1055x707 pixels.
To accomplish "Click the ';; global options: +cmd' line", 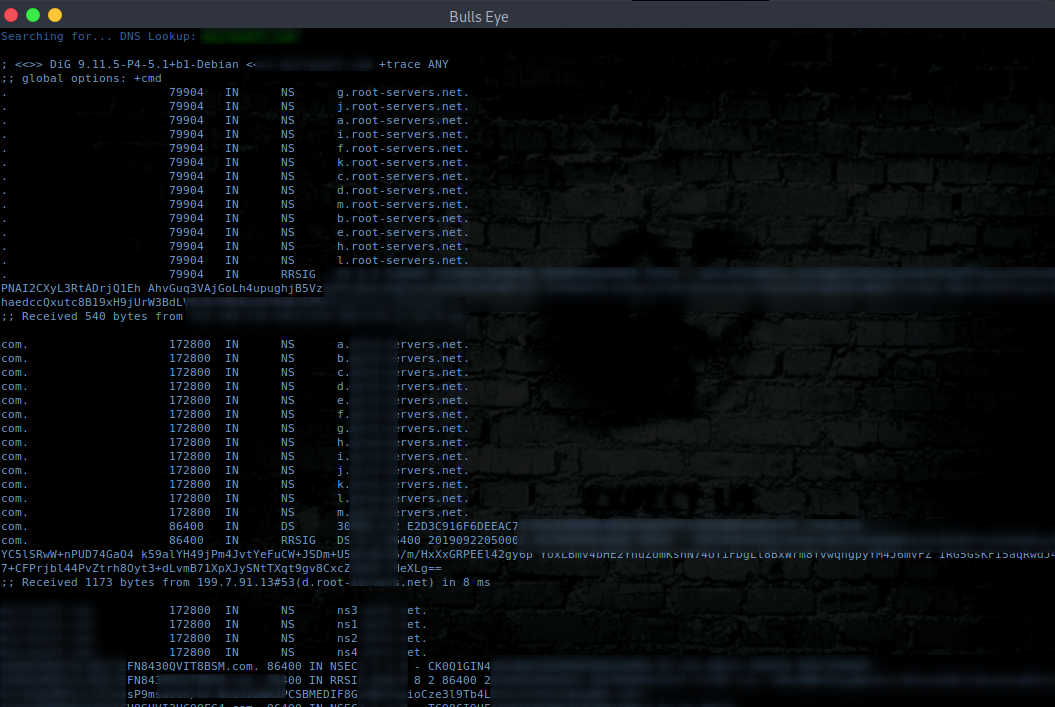I will (x=81, y=79).
